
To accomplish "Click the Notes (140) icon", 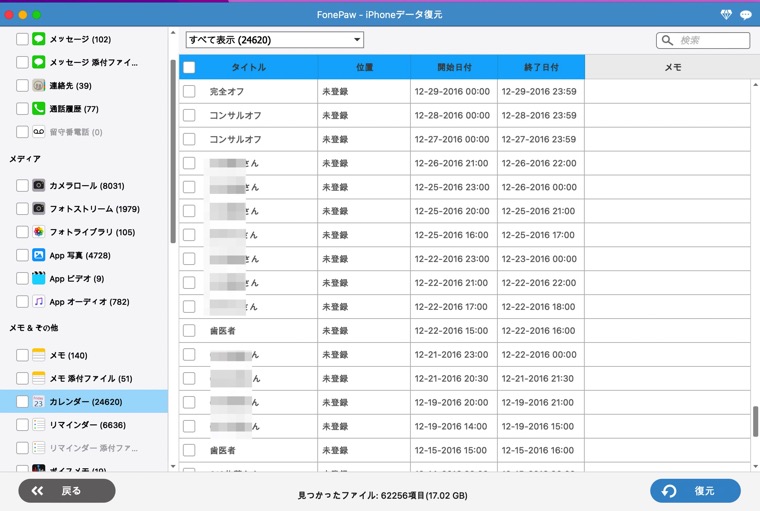I will coord(39,355).
